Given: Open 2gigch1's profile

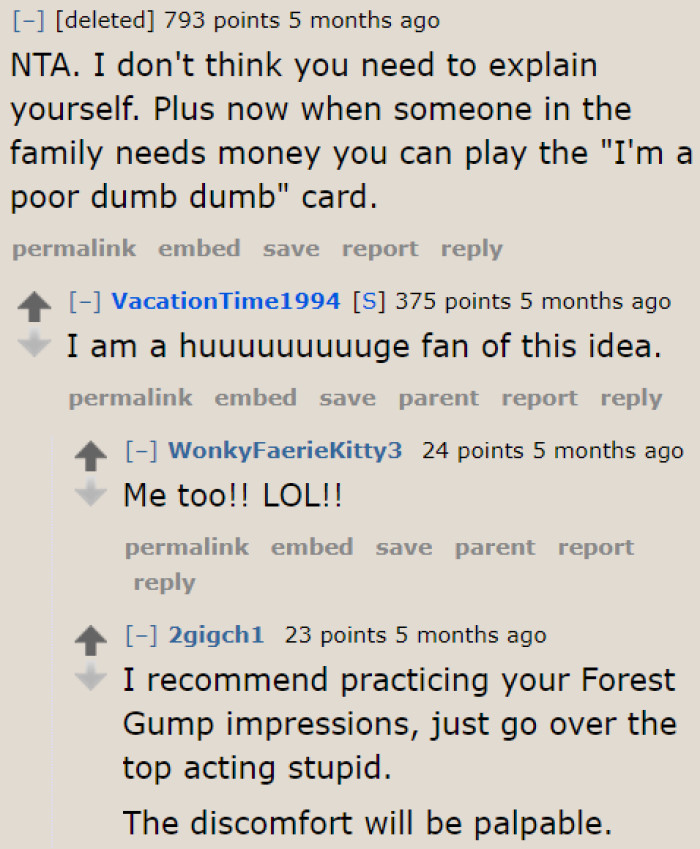Looking at the screenshot, I should tap(216, 634).
